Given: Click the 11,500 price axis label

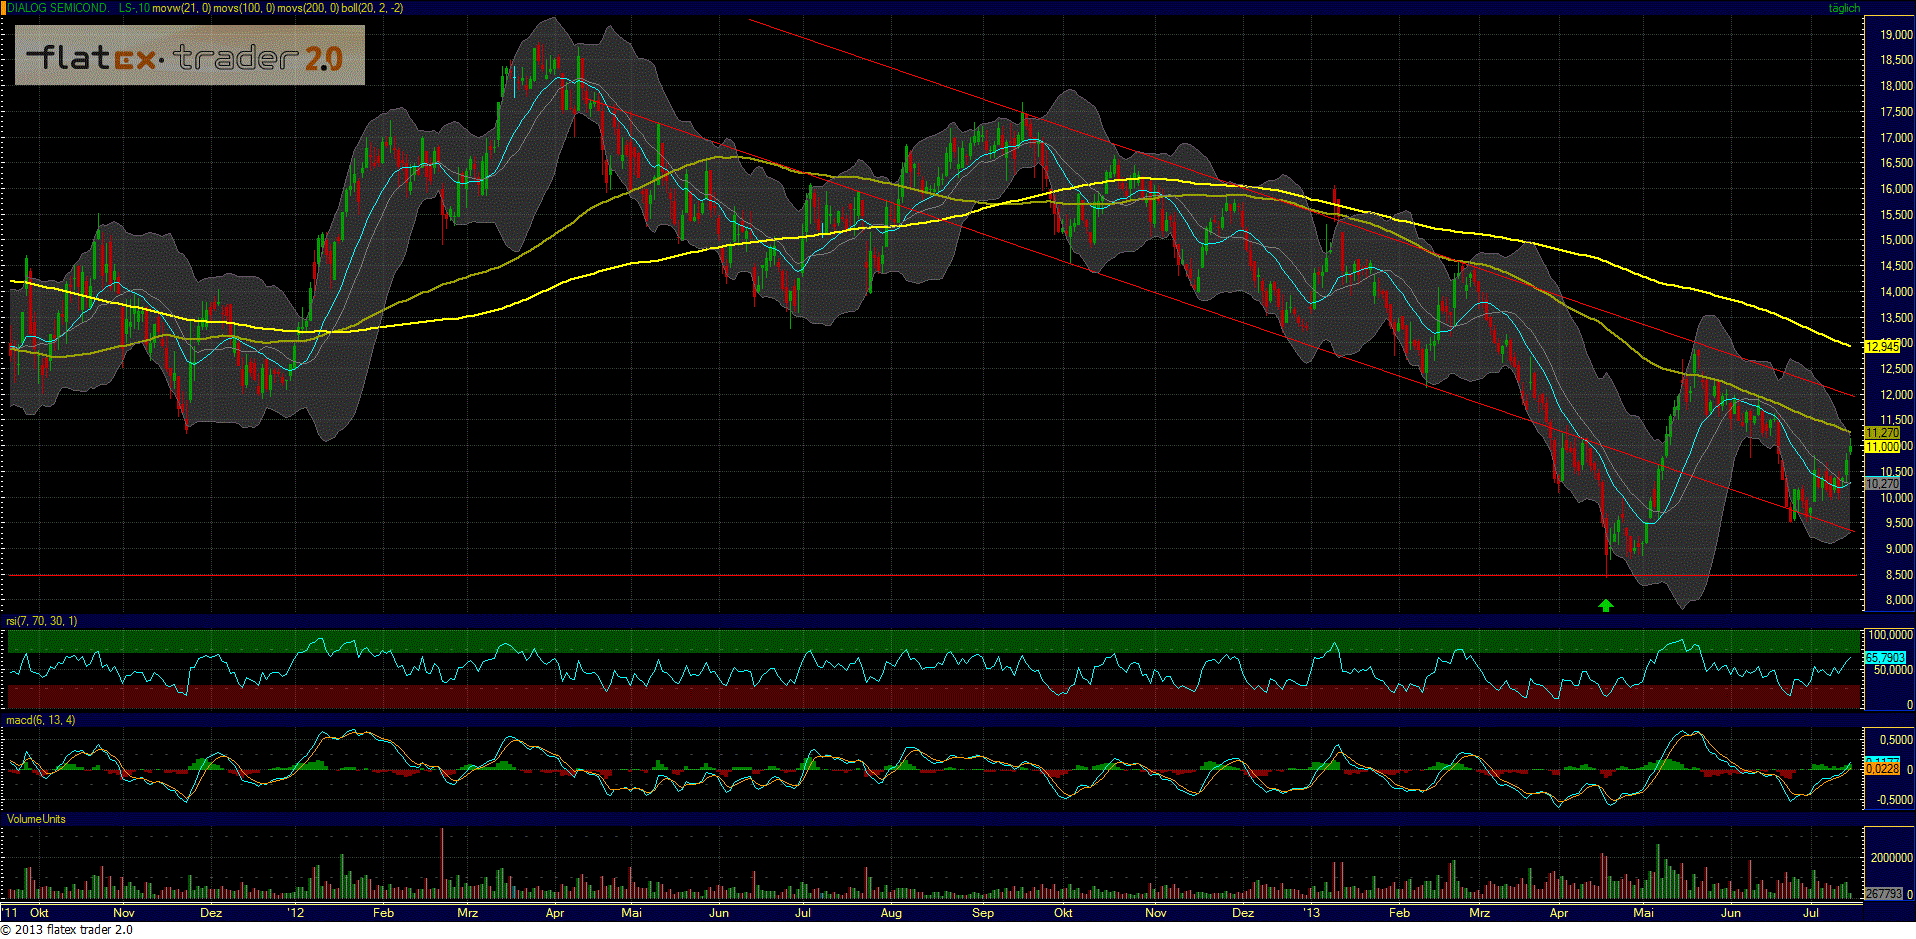Looking at the screenshot, I should coord(1897,420).
